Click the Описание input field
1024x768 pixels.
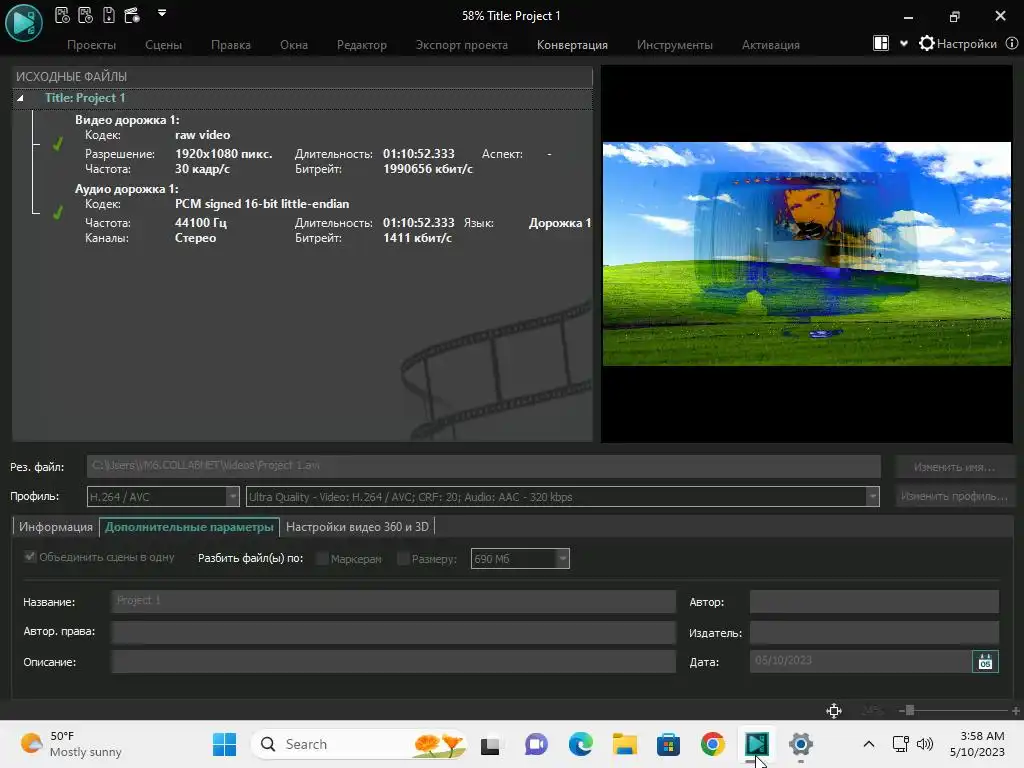393,662
